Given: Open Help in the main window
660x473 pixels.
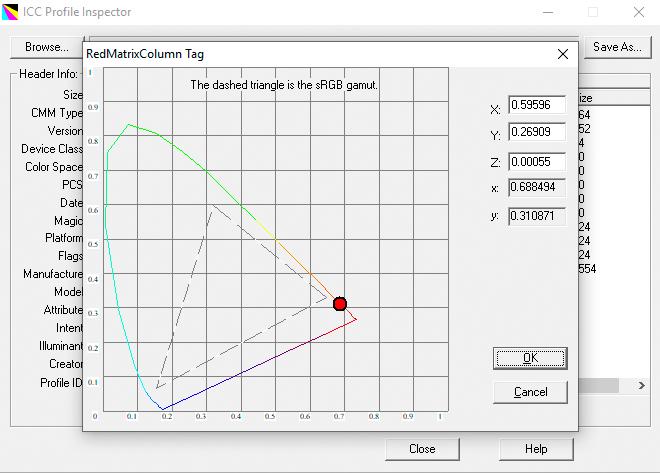Looking at the screenshot, I should coord(536,449).
